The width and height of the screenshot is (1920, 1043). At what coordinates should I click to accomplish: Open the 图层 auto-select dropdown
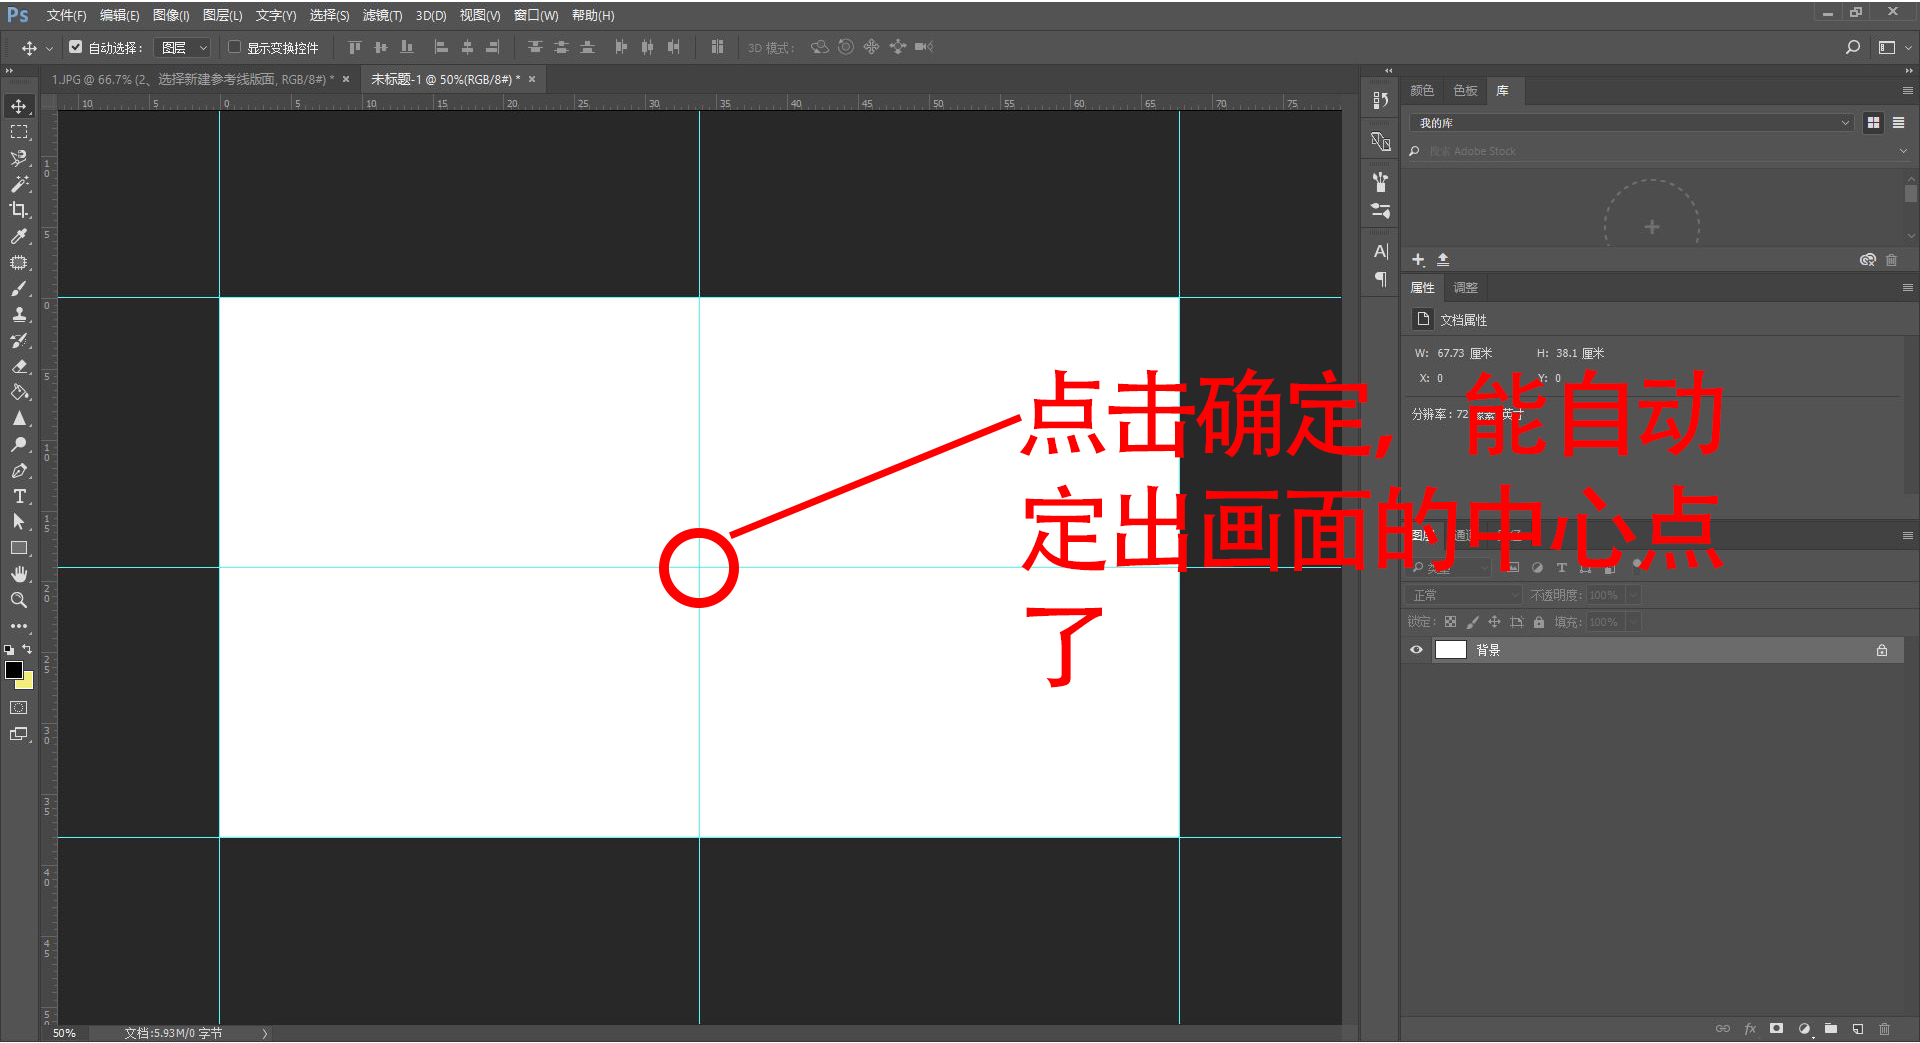coord(184,47)
